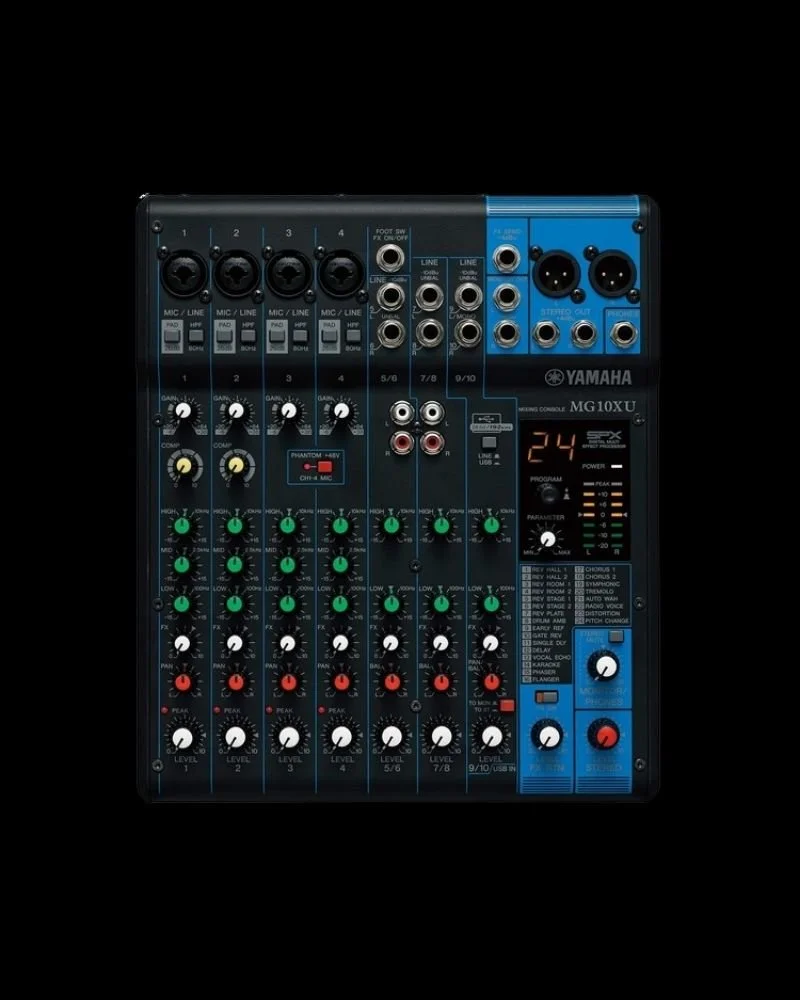Click the PARAMETER knob under the display

pos(547,539)
